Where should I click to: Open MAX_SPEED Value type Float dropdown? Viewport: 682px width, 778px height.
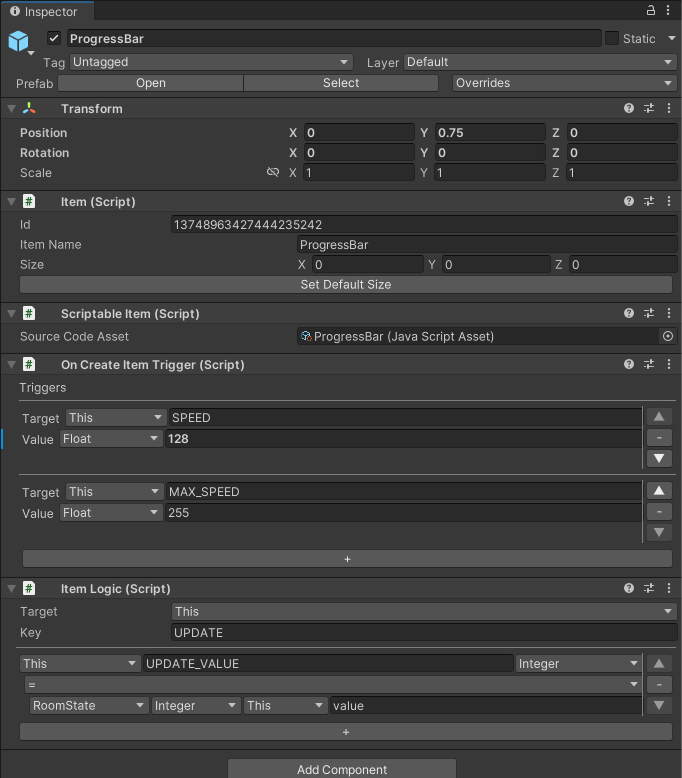(111, 513)
